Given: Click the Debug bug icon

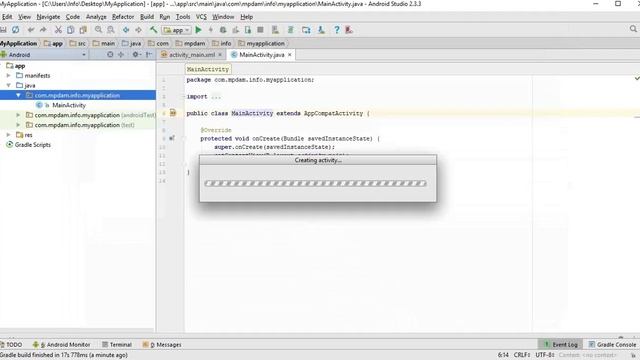Looking at the screenshot, I should (223, 30).
